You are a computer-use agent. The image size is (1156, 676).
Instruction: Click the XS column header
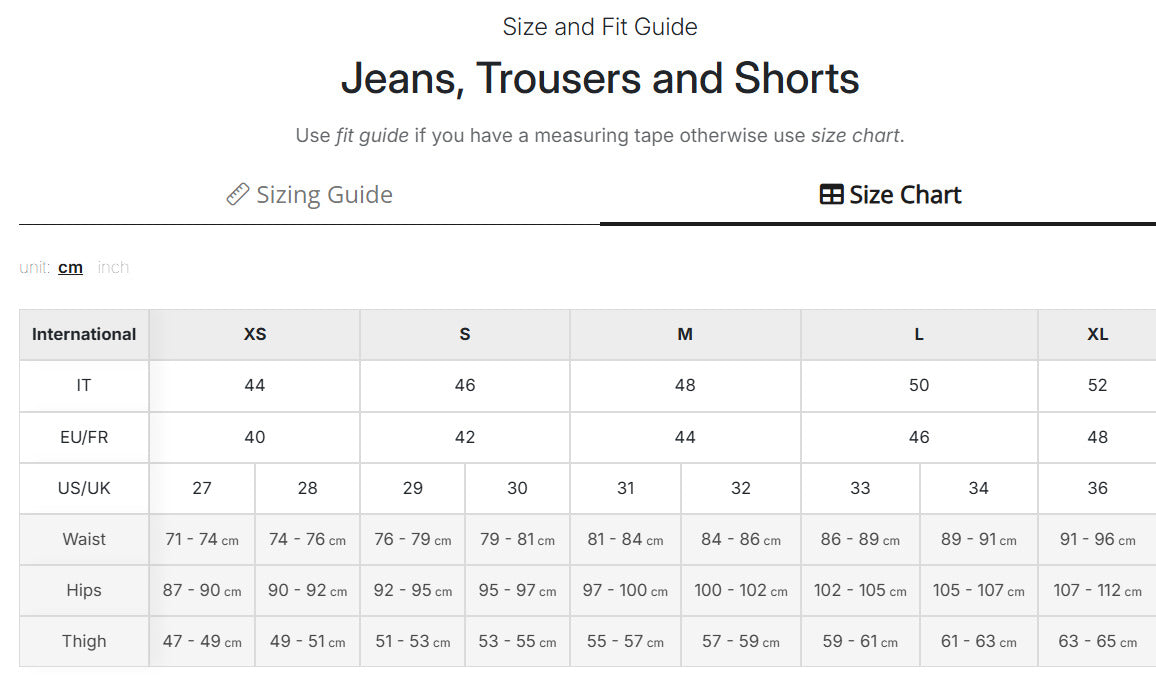[254, 335]
